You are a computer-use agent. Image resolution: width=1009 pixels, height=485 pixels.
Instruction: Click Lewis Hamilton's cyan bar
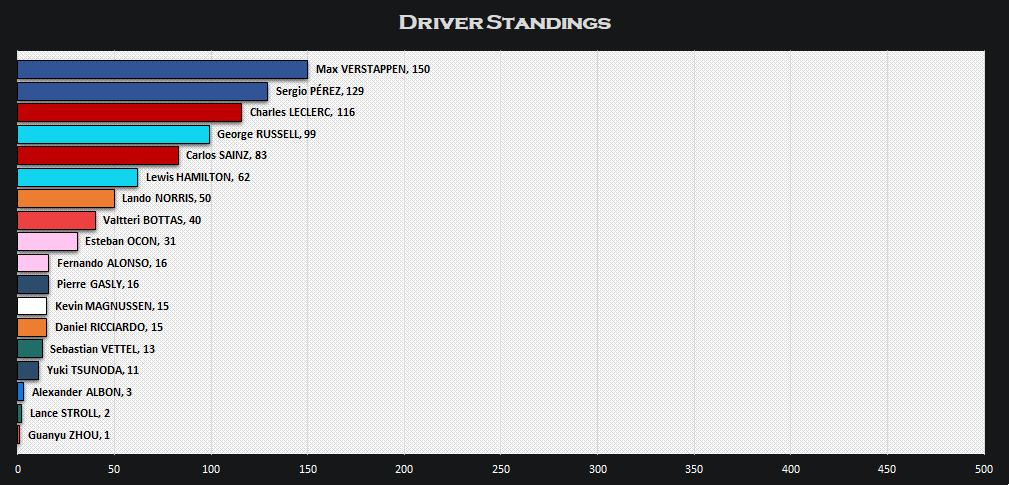pyautogui.click(x=77, y=177)
